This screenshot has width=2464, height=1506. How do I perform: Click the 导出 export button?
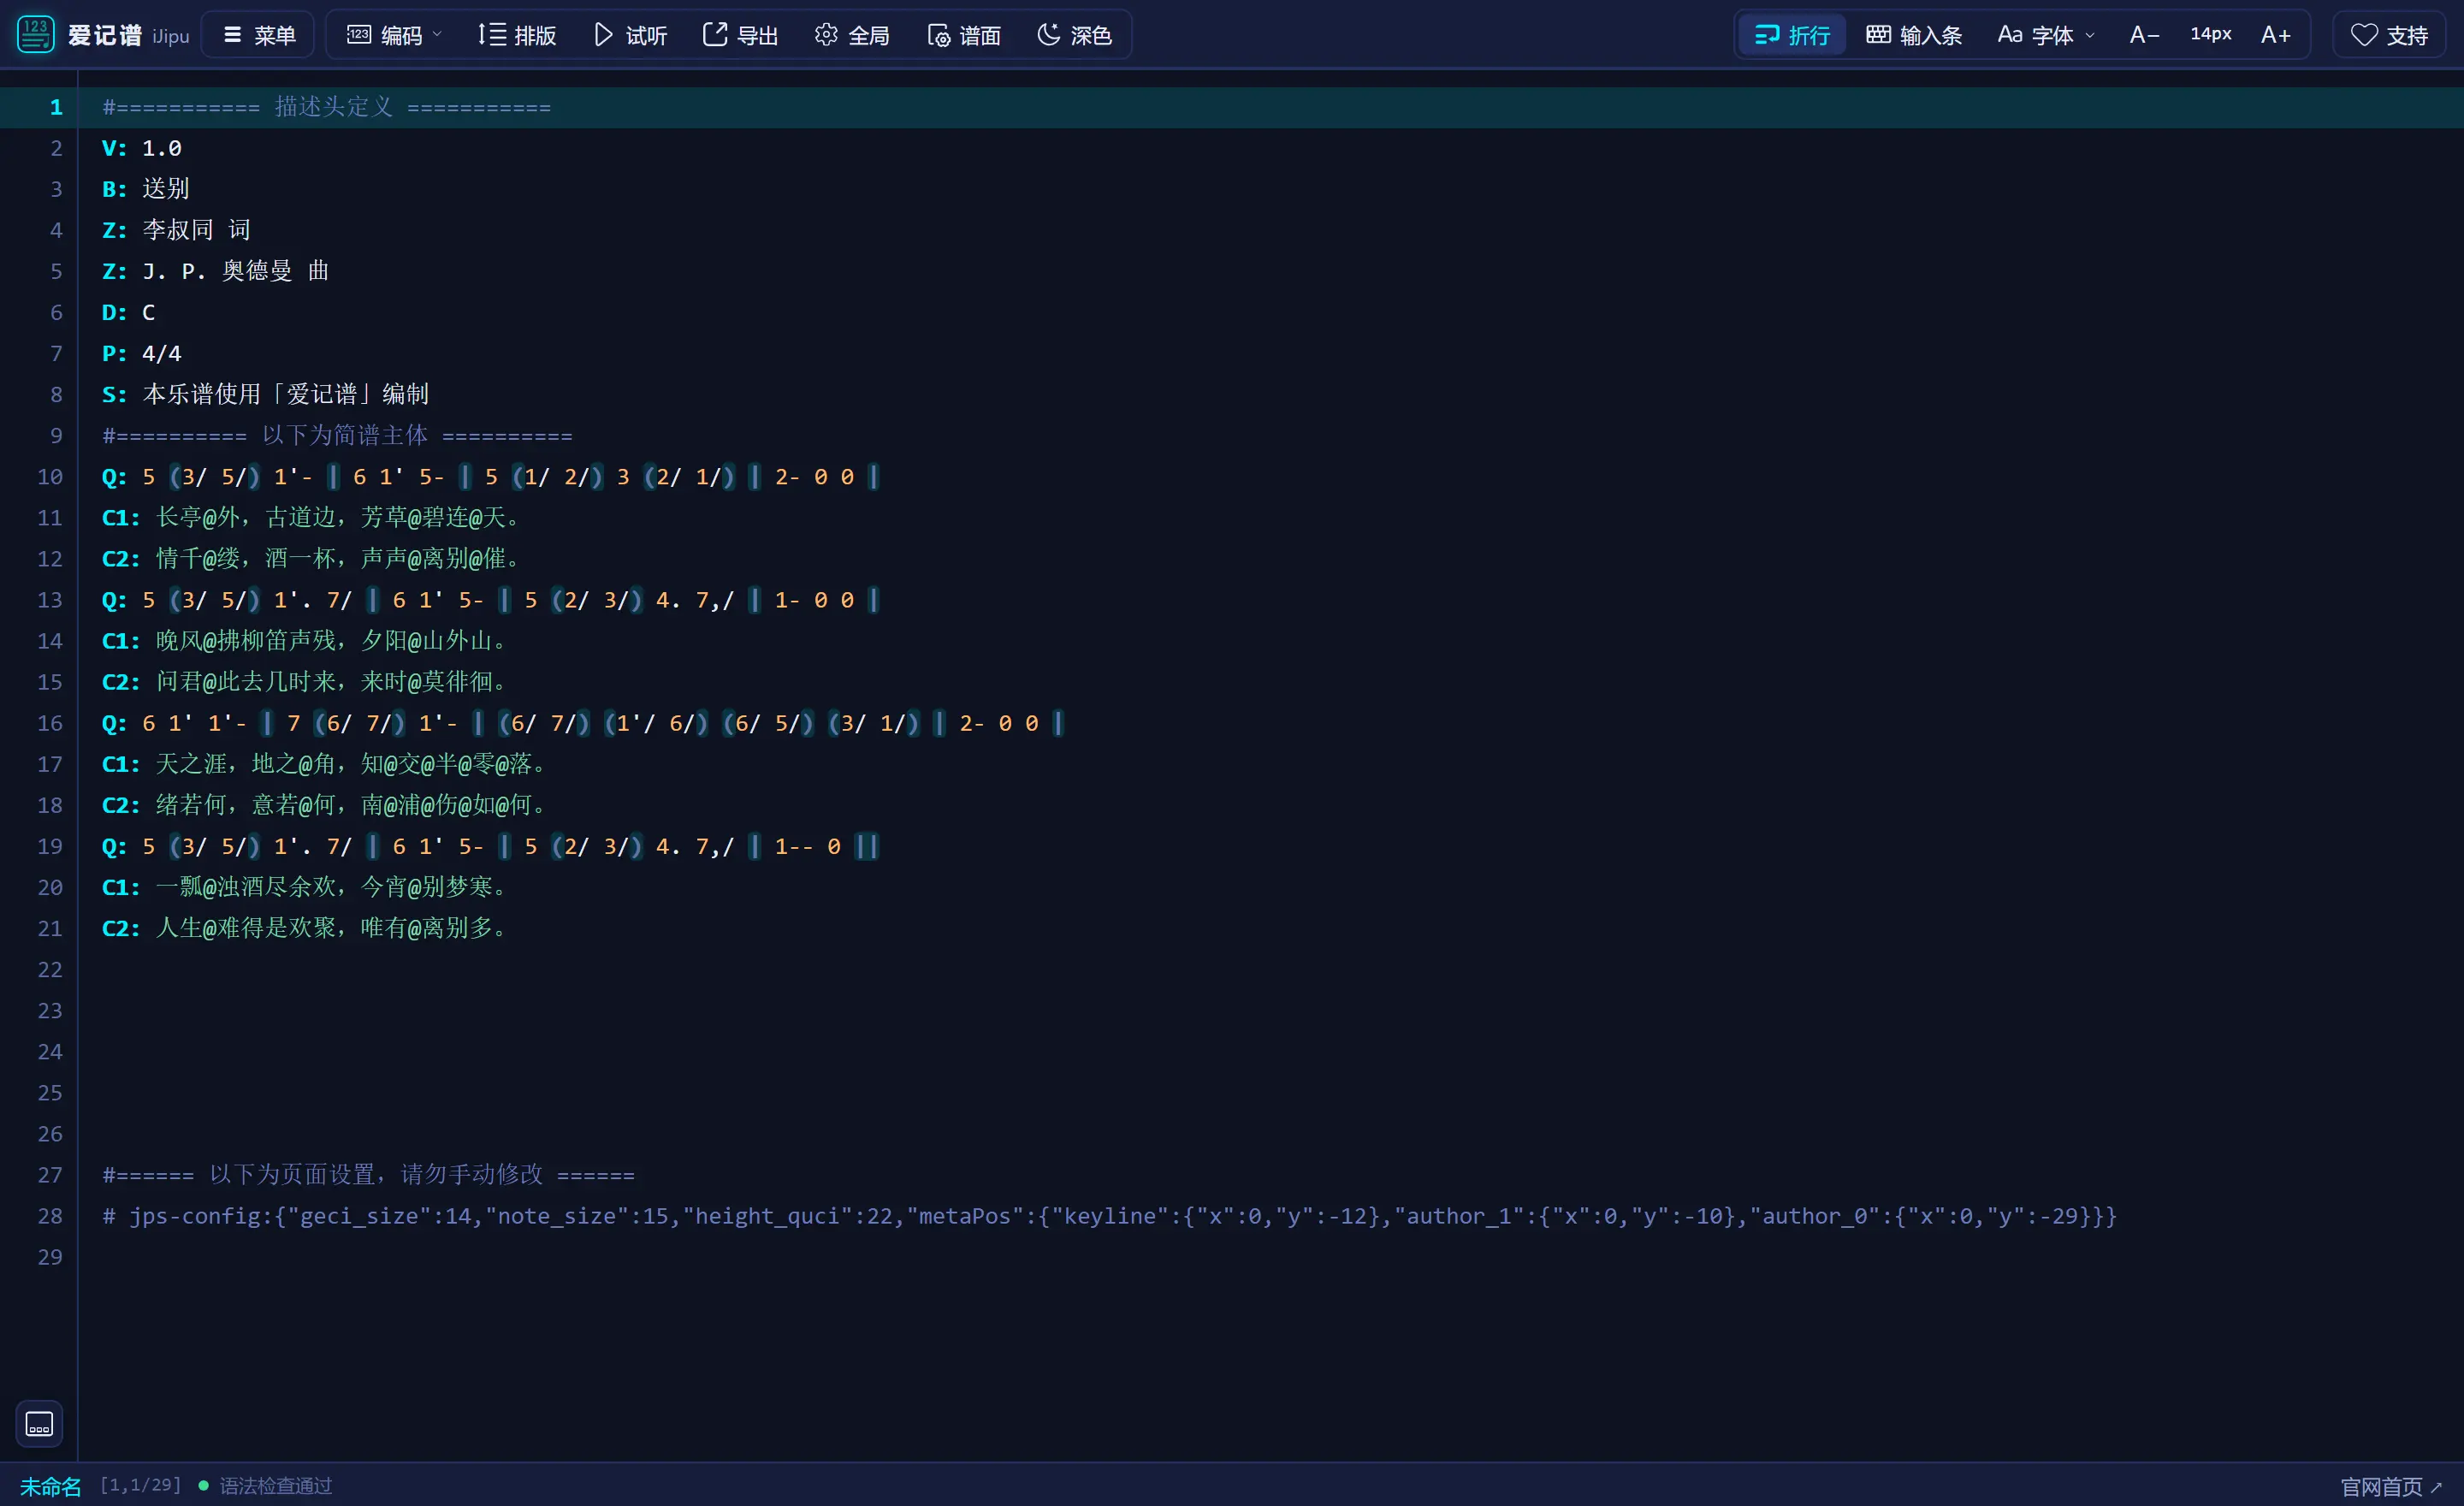[740, 35]
